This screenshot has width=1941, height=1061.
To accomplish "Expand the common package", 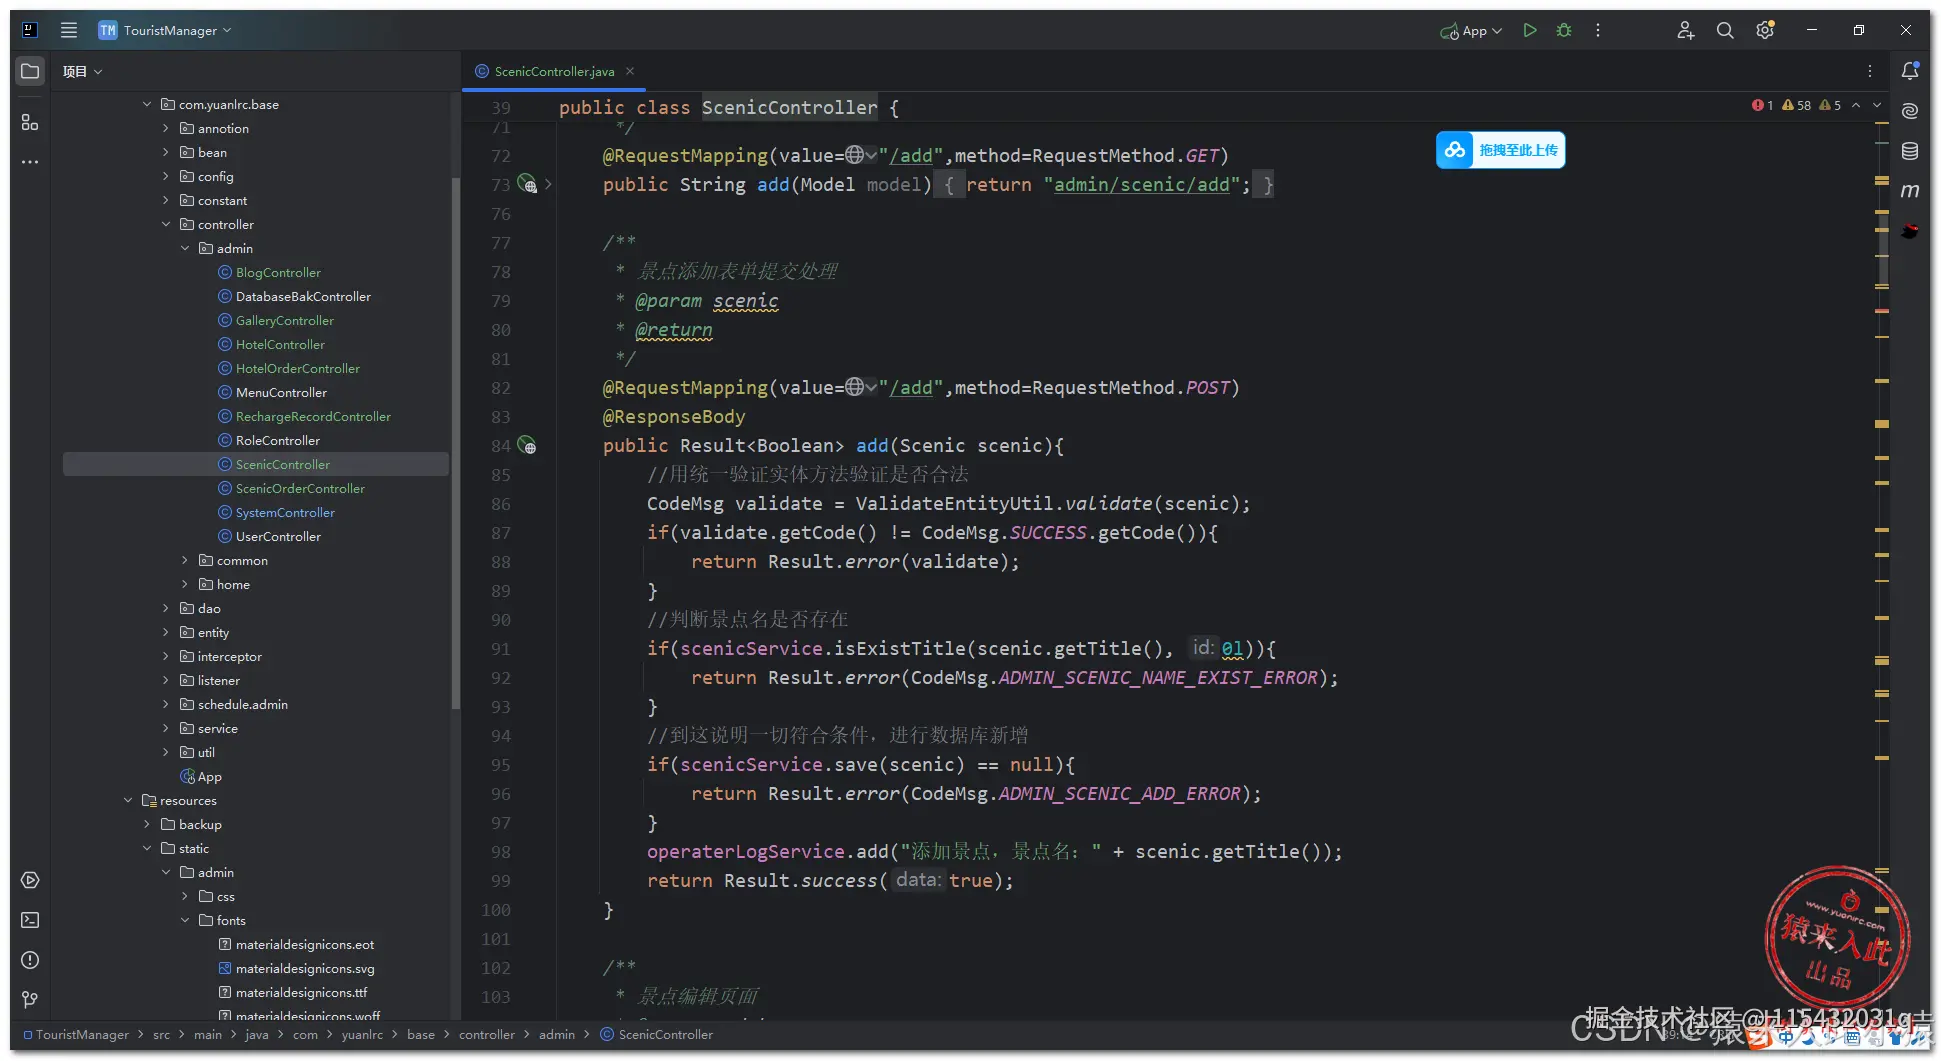I will tap(185, 560).
